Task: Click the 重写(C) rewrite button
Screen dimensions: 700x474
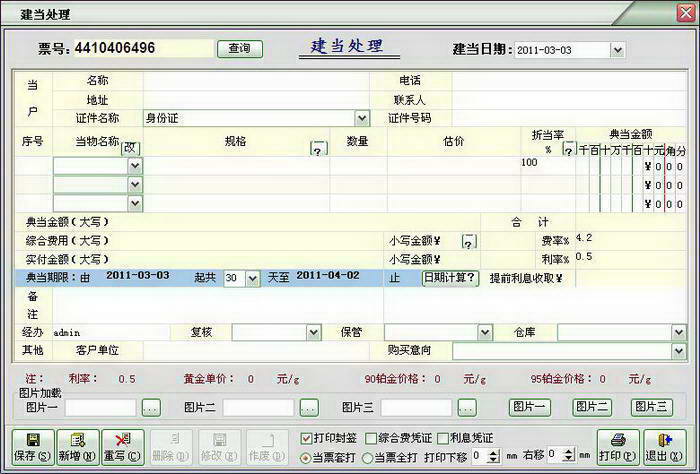Action: tap(123, 447)
